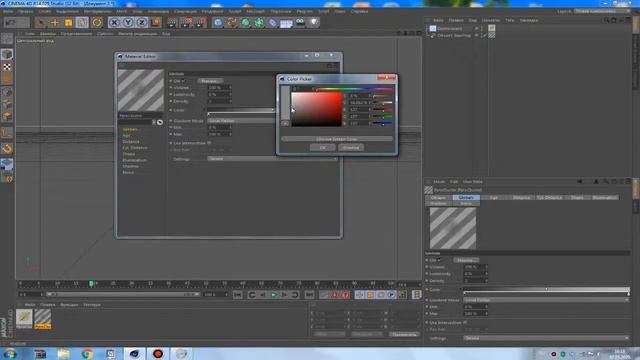
Task: Select Shadow channel in Material Editor list
Action: pos(131,166)
